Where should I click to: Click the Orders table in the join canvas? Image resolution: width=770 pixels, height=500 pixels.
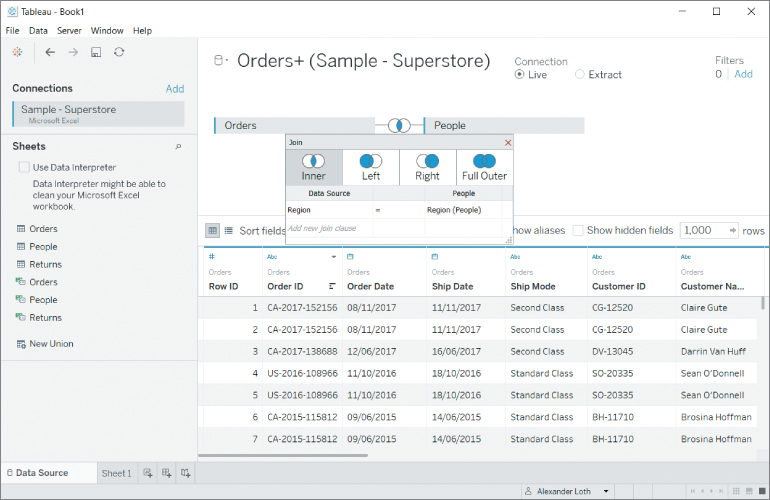pos(294,126)
